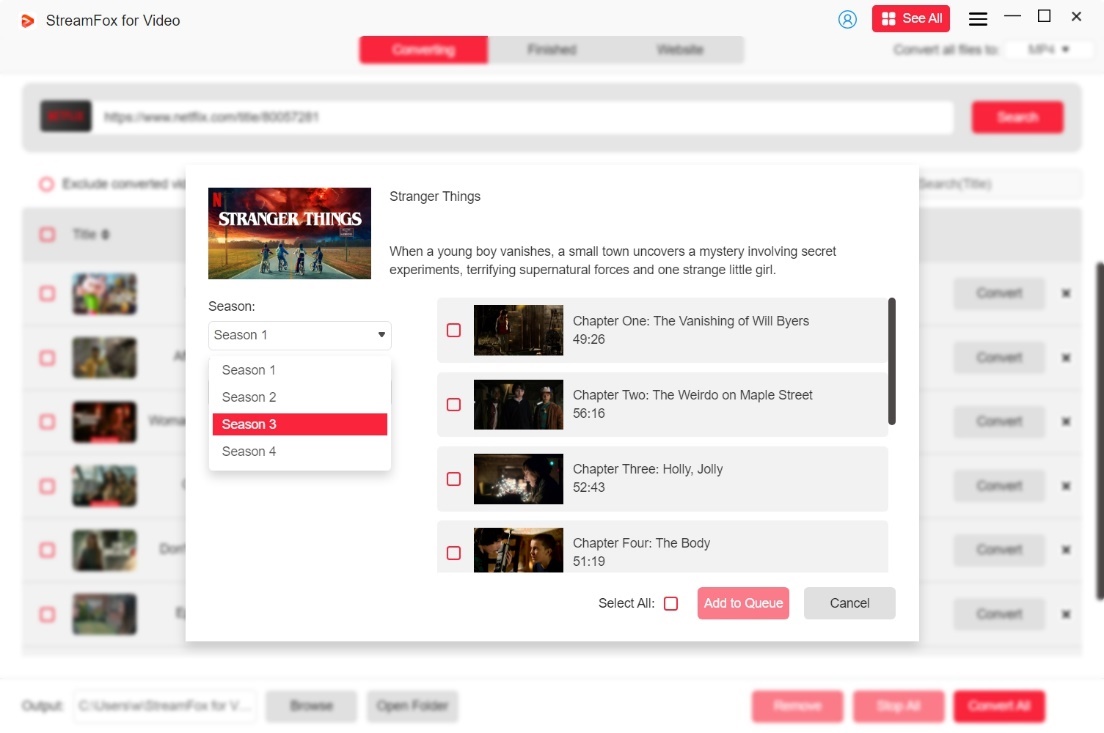Choose the highlighted Season 3 option
Viewport: 1104px width, 733px height.
(300, 424)
